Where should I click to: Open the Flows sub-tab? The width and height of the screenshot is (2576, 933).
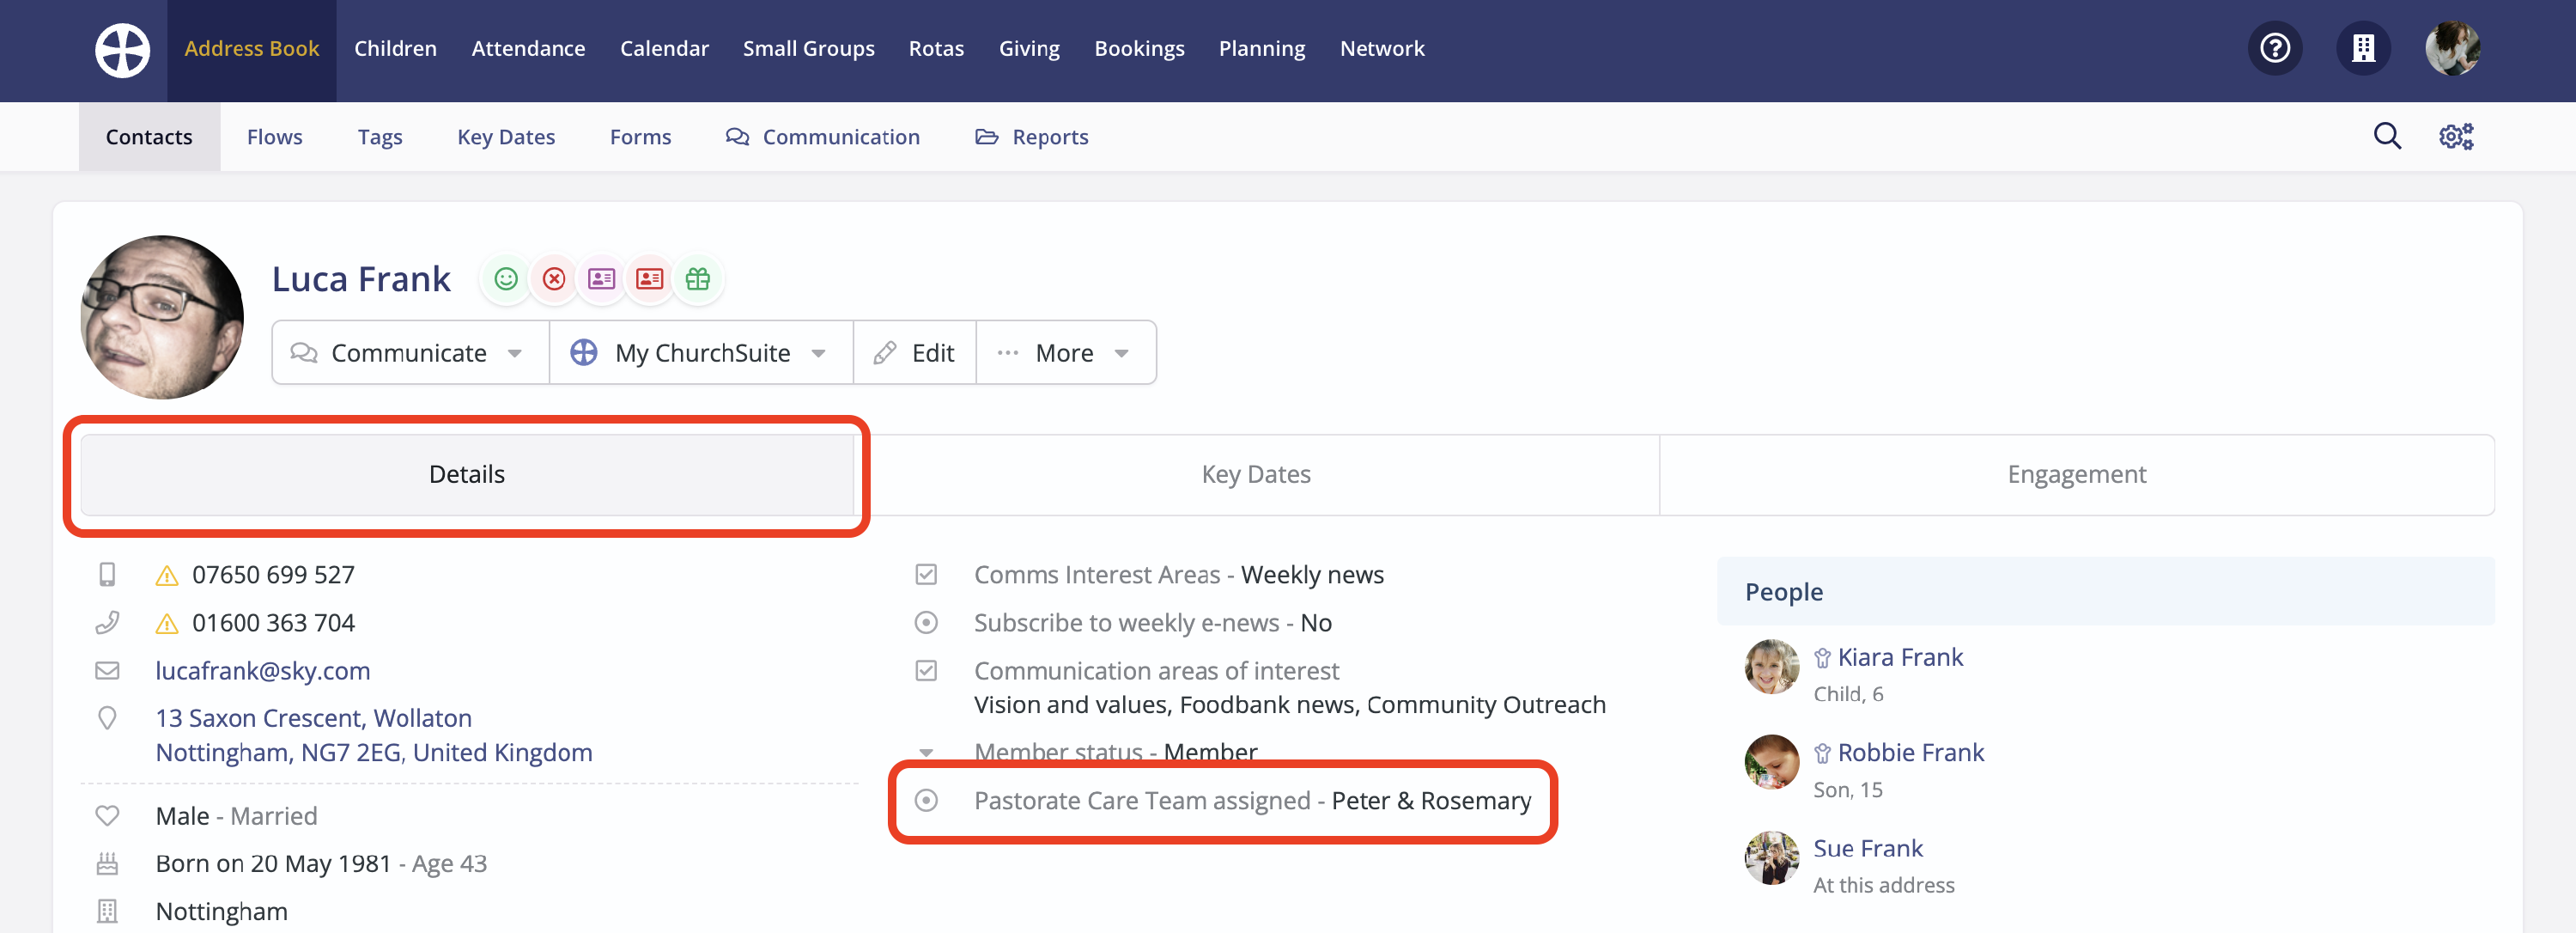[x=274, y=137]
